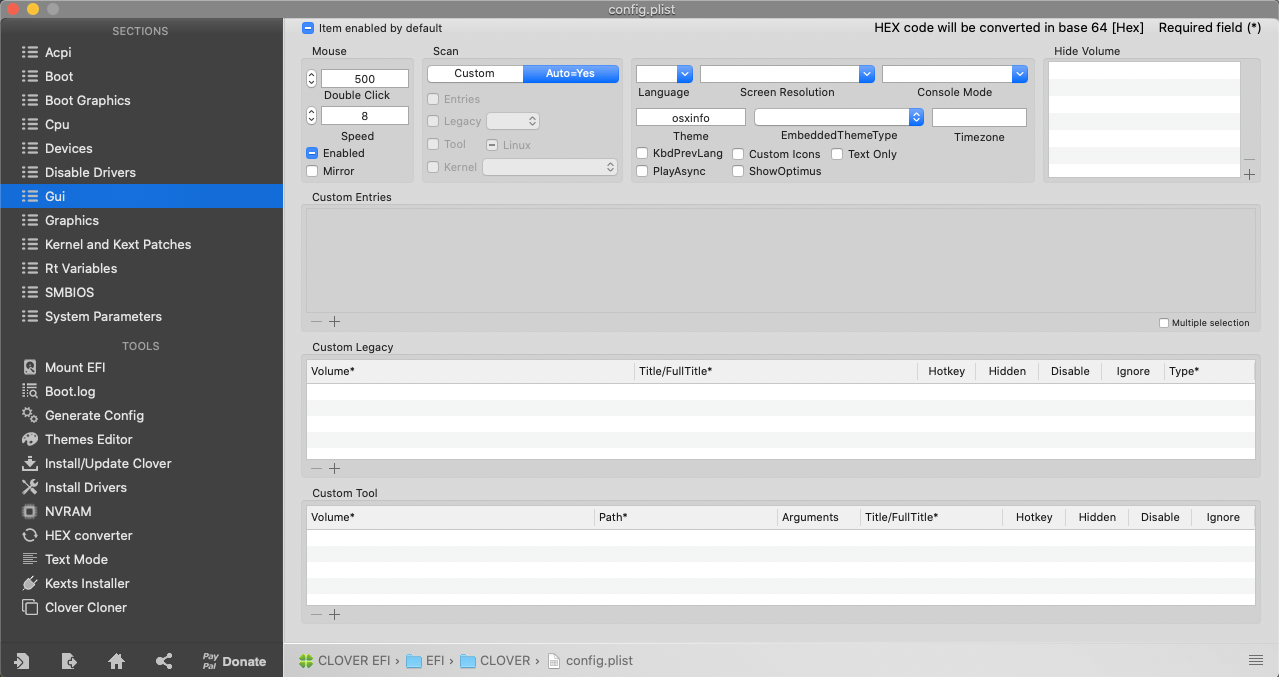The image size is (1279, 677).
Task: Enable the Mirror mouse checkbox
Action: point(312,171)
